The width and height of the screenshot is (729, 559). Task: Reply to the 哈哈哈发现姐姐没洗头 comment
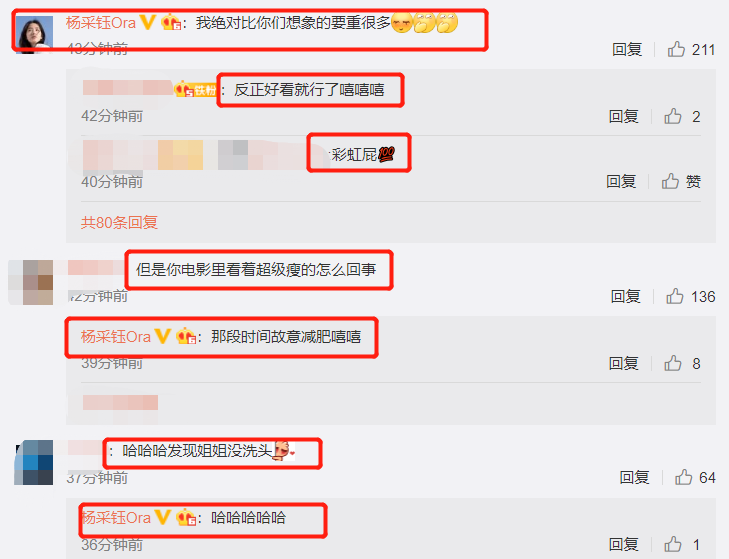pyautogui.click(x=634, y=477)
